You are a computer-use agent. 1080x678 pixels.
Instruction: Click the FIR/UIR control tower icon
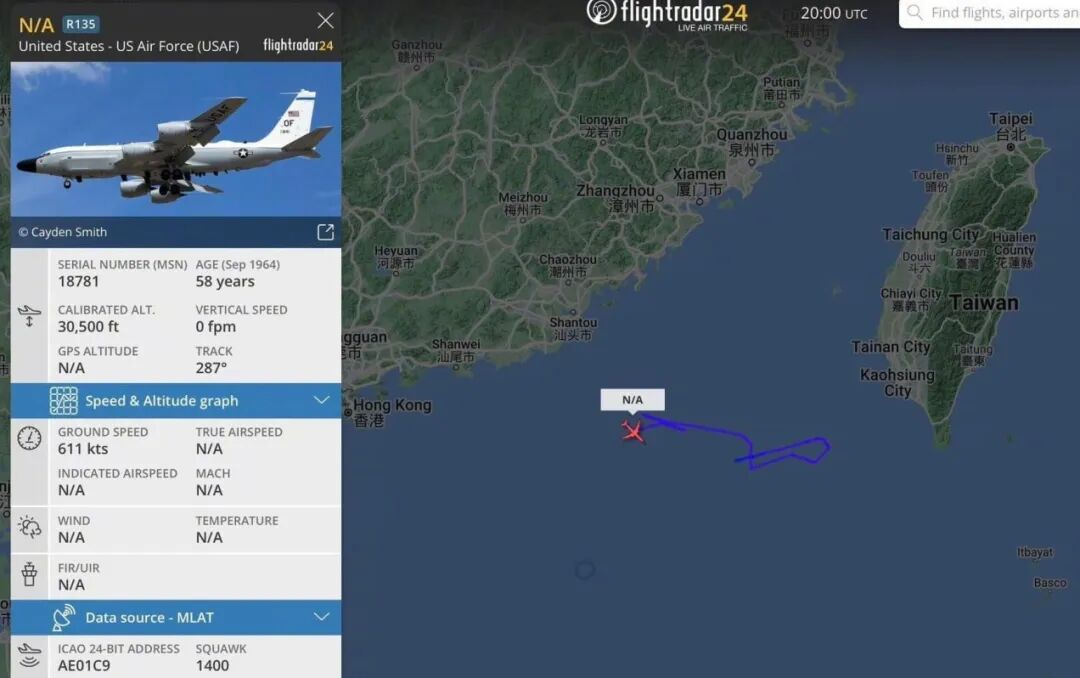click(29, 574)
